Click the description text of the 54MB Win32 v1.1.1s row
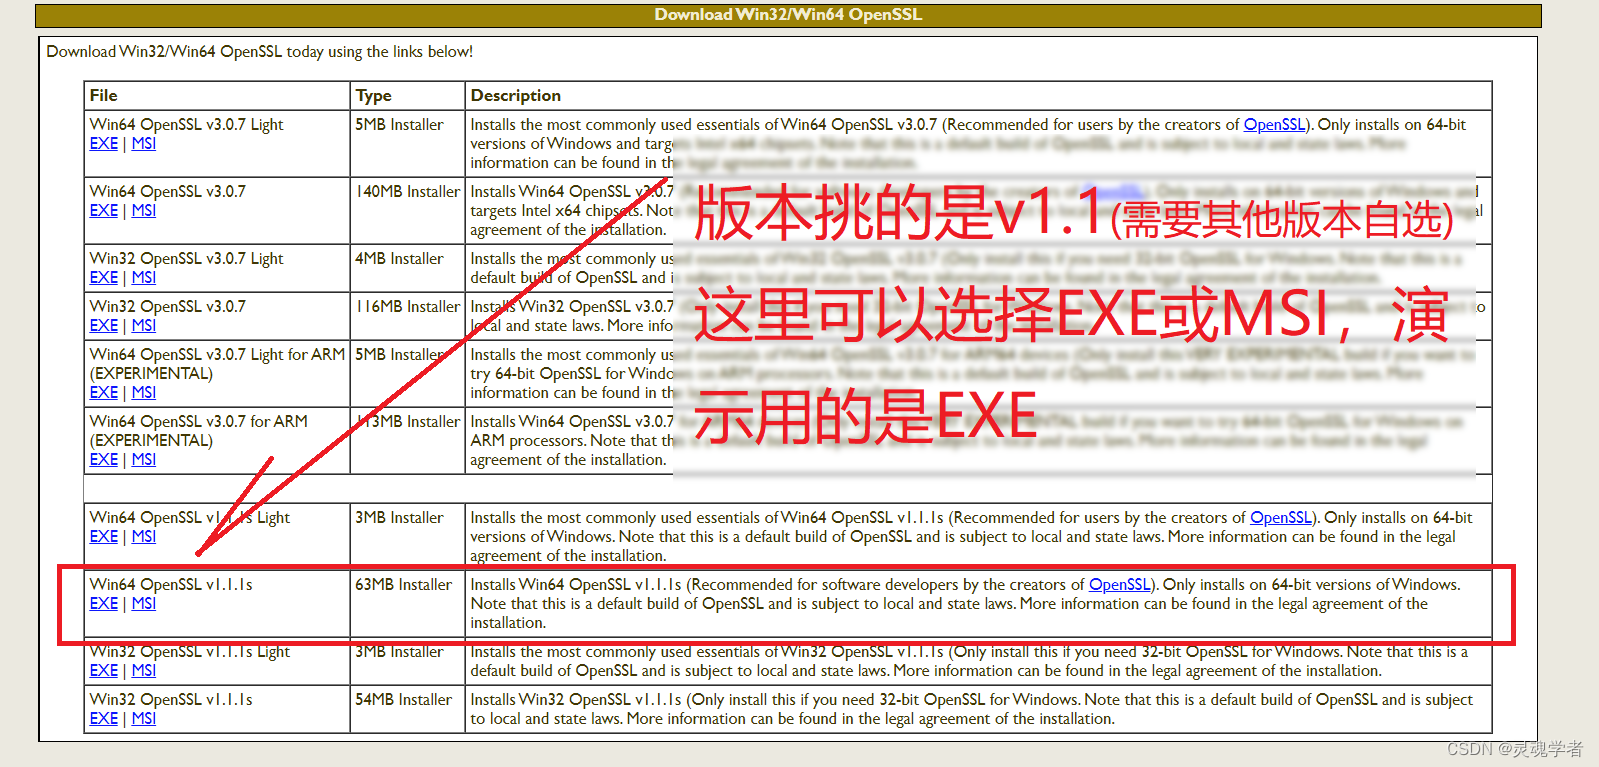 [x=972, y=709]
